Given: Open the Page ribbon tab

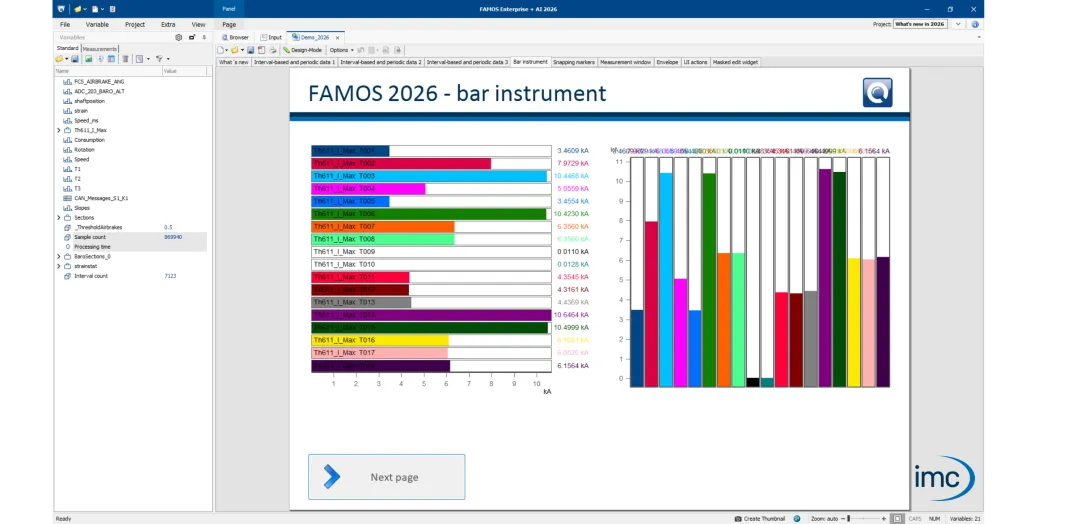Looking at the screenshot, I should pyautogui.click(x=229, y=24).
